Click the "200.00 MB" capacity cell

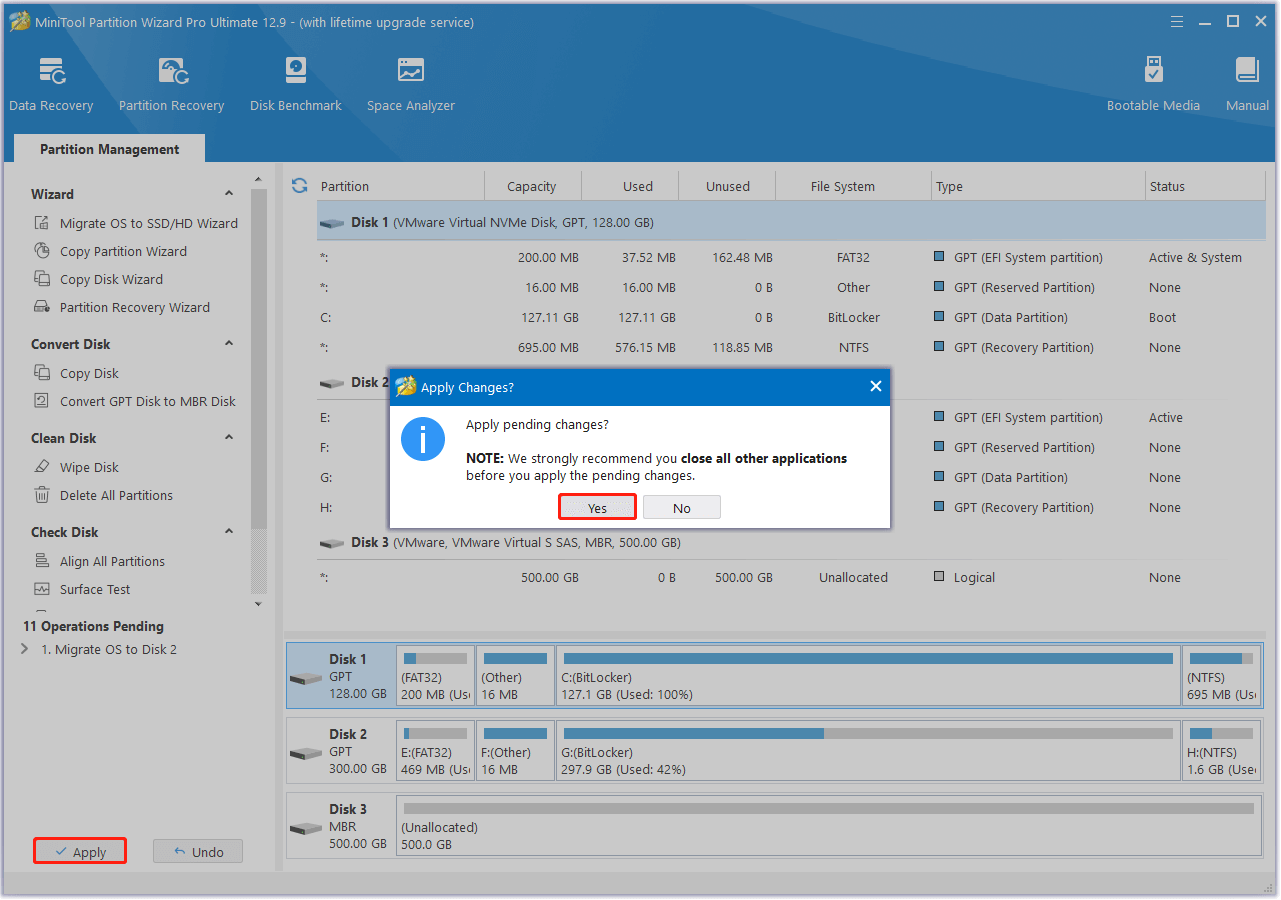click(x=548, y=257)
